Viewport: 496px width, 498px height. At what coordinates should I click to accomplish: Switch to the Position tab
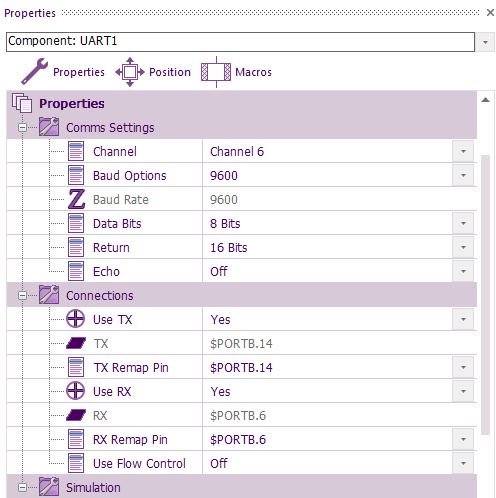click(x=170, y=72)
